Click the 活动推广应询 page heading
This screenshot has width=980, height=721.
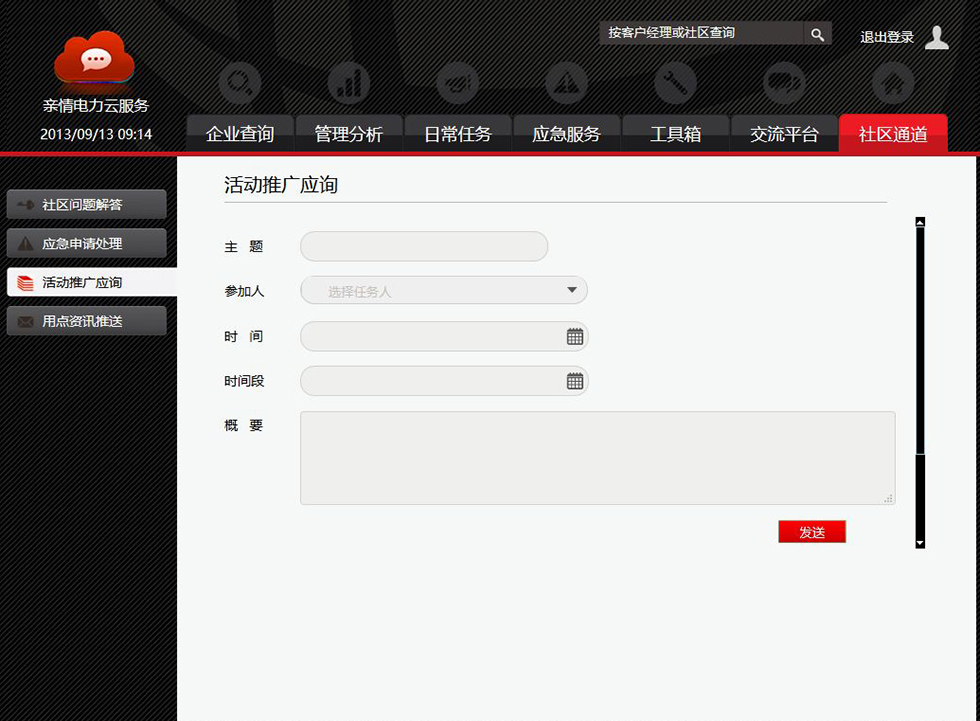point(281,185)
